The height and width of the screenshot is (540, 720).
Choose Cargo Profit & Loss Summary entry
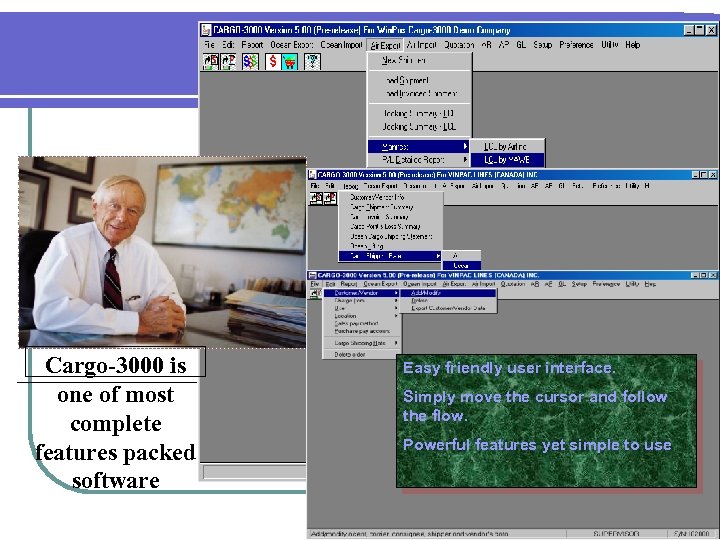click(391, 226)
